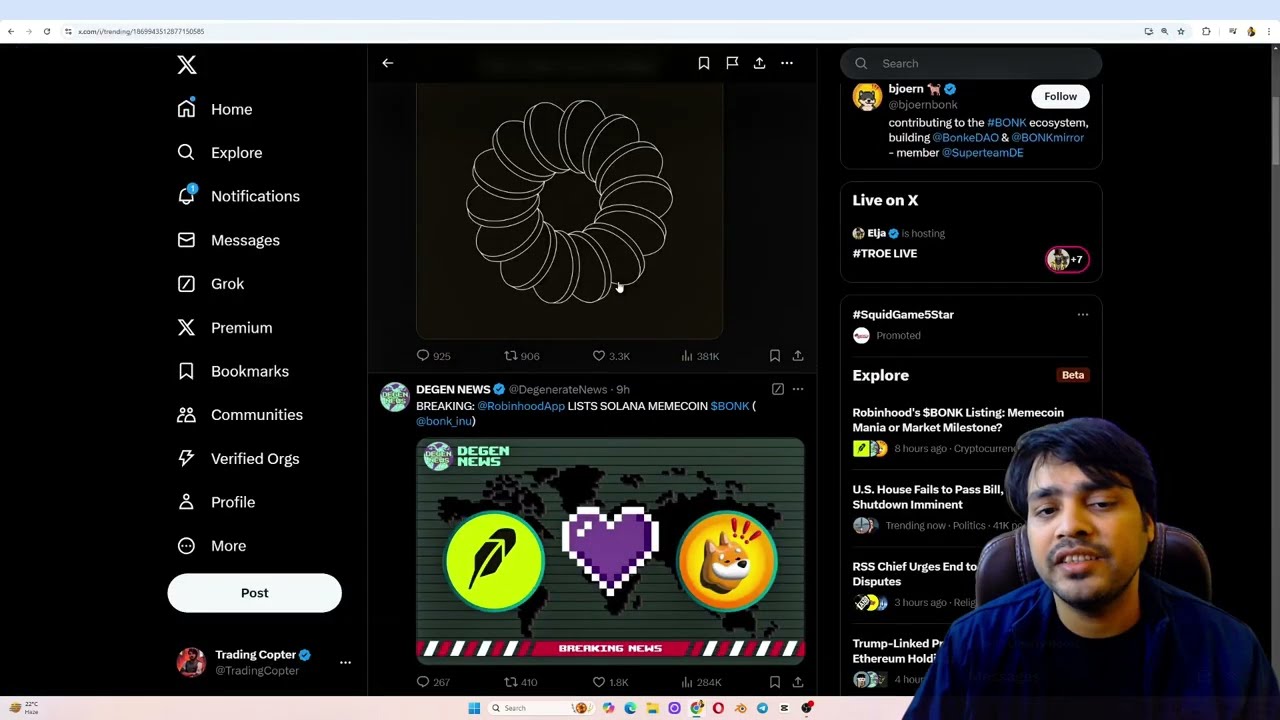Click the flag icon in the header
1280x720 pixels.
(732, 63)
